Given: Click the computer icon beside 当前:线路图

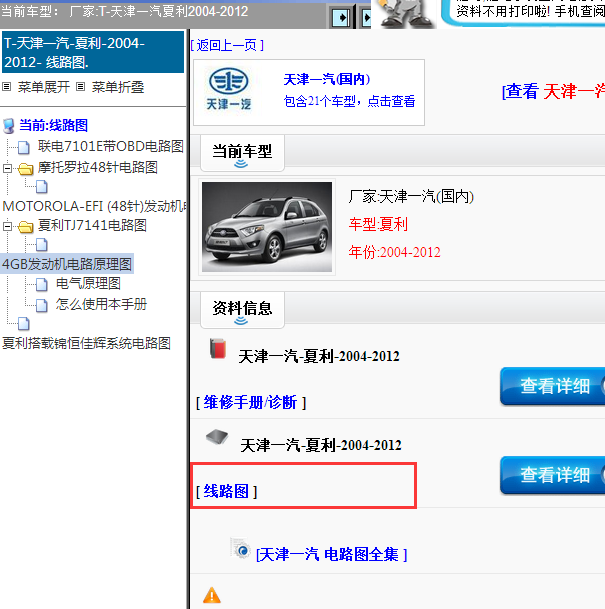Looking at the screenshot, I should tap(8, 126).
